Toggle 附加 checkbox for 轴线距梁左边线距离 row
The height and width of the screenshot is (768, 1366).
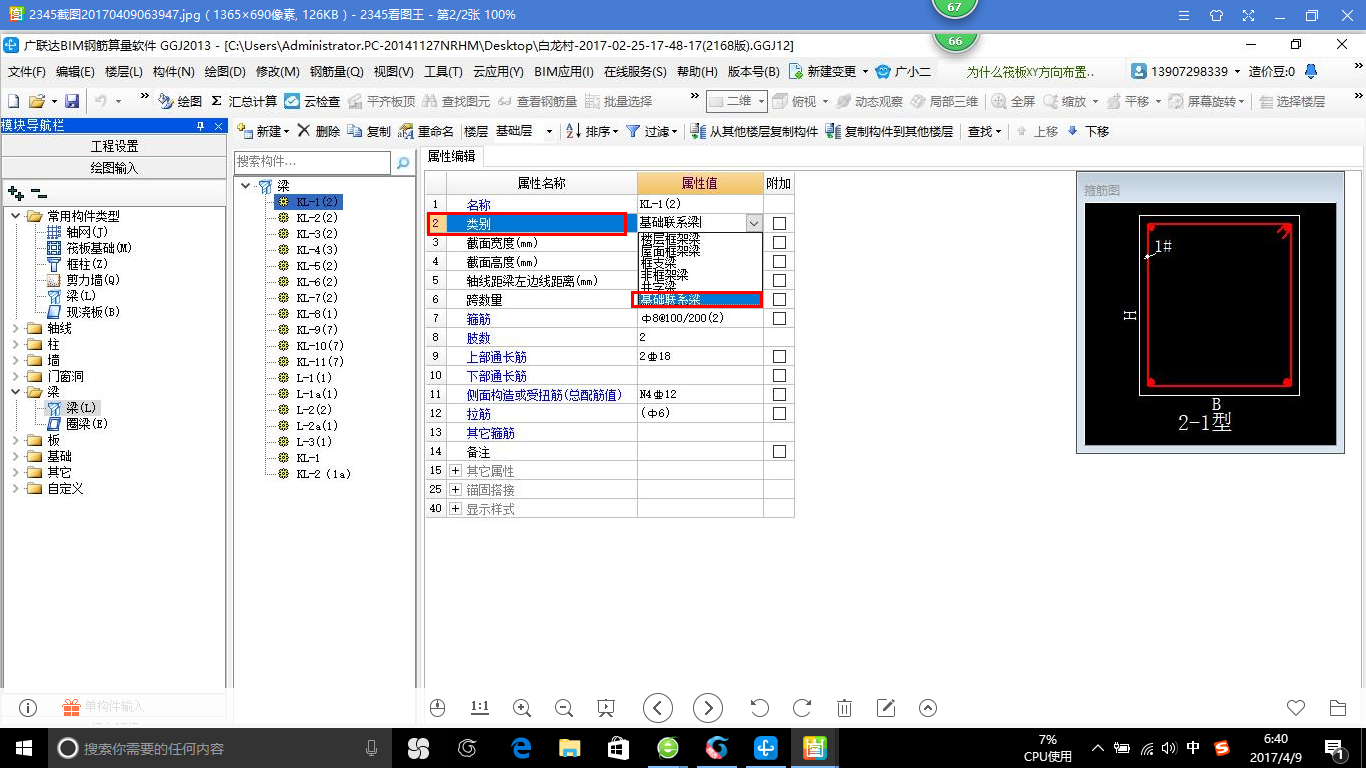tap(779, 280)
